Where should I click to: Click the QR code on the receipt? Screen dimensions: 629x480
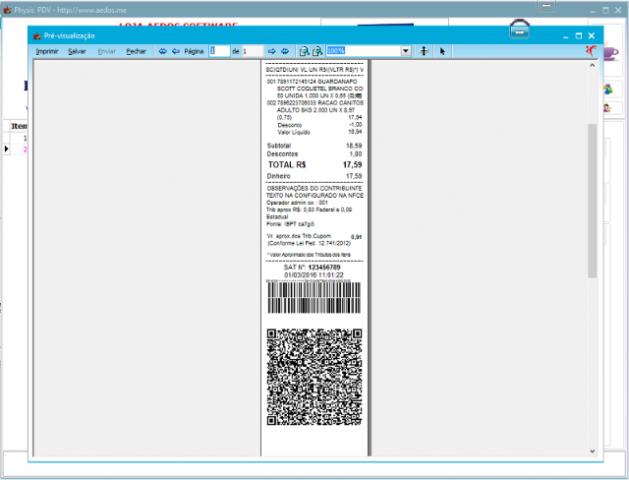click(314, 377)
